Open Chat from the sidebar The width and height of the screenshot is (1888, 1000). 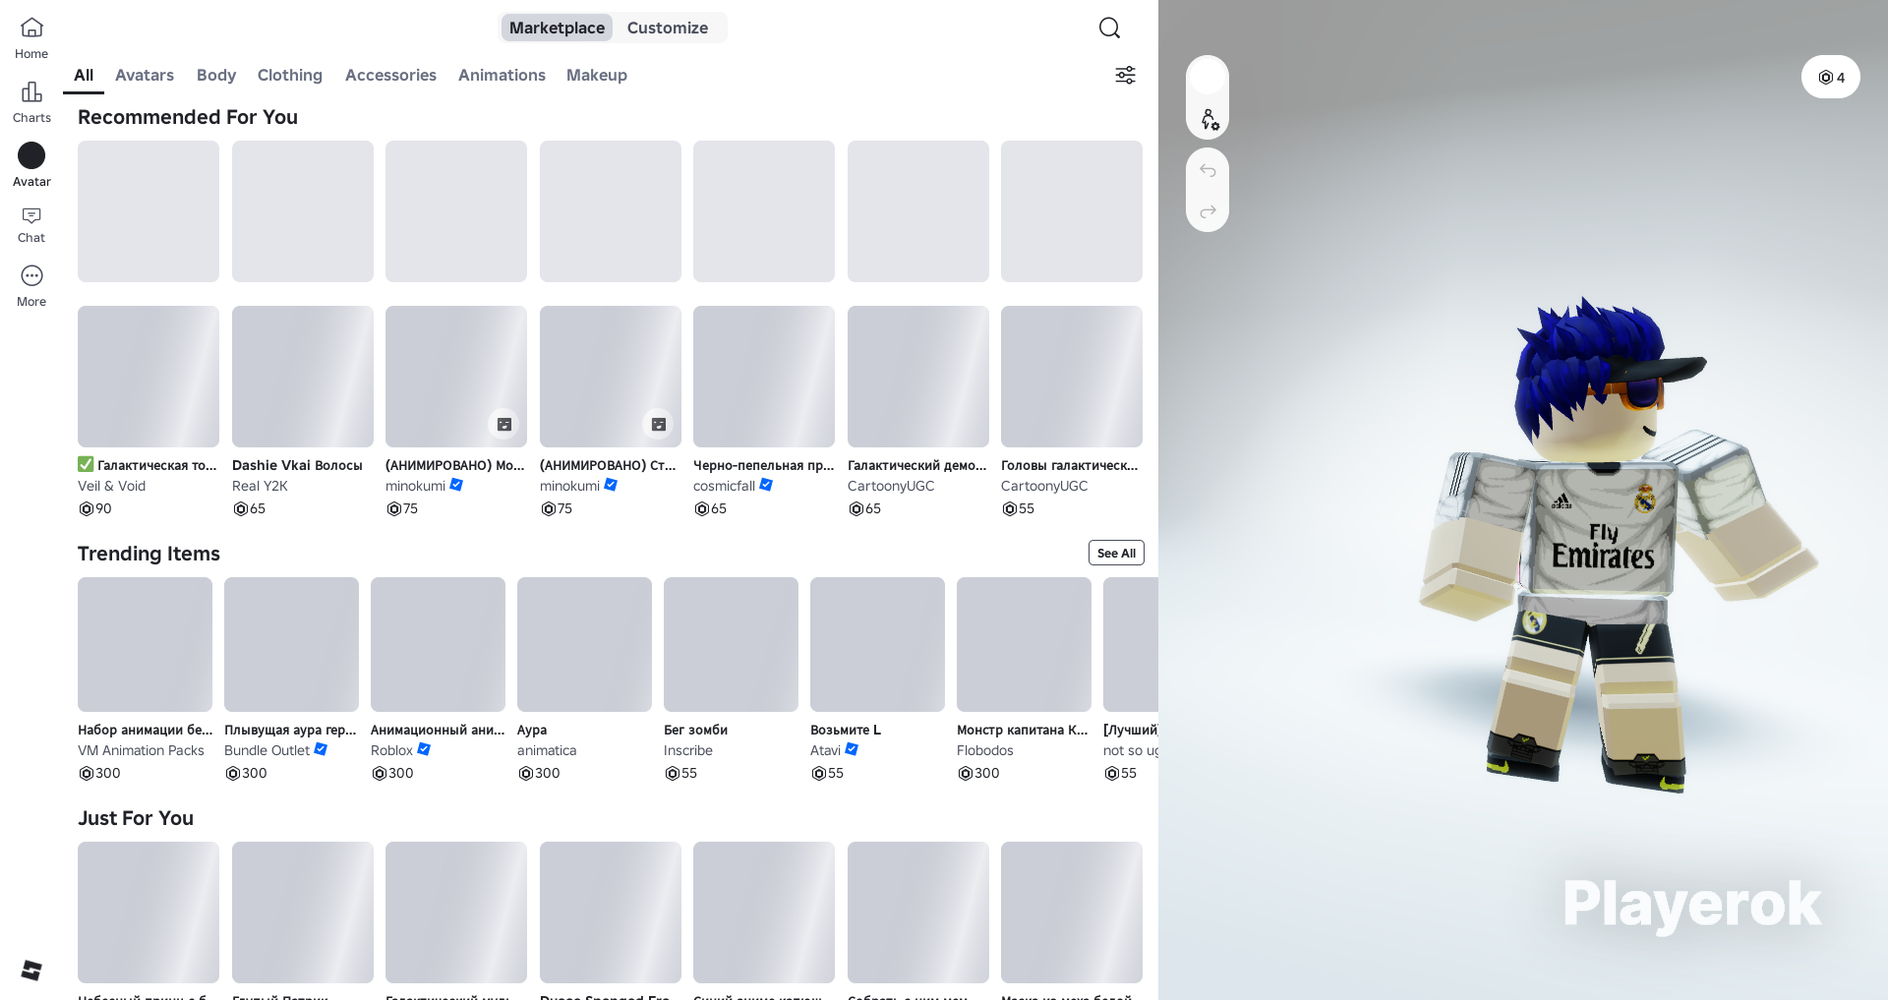coord(31,225)
